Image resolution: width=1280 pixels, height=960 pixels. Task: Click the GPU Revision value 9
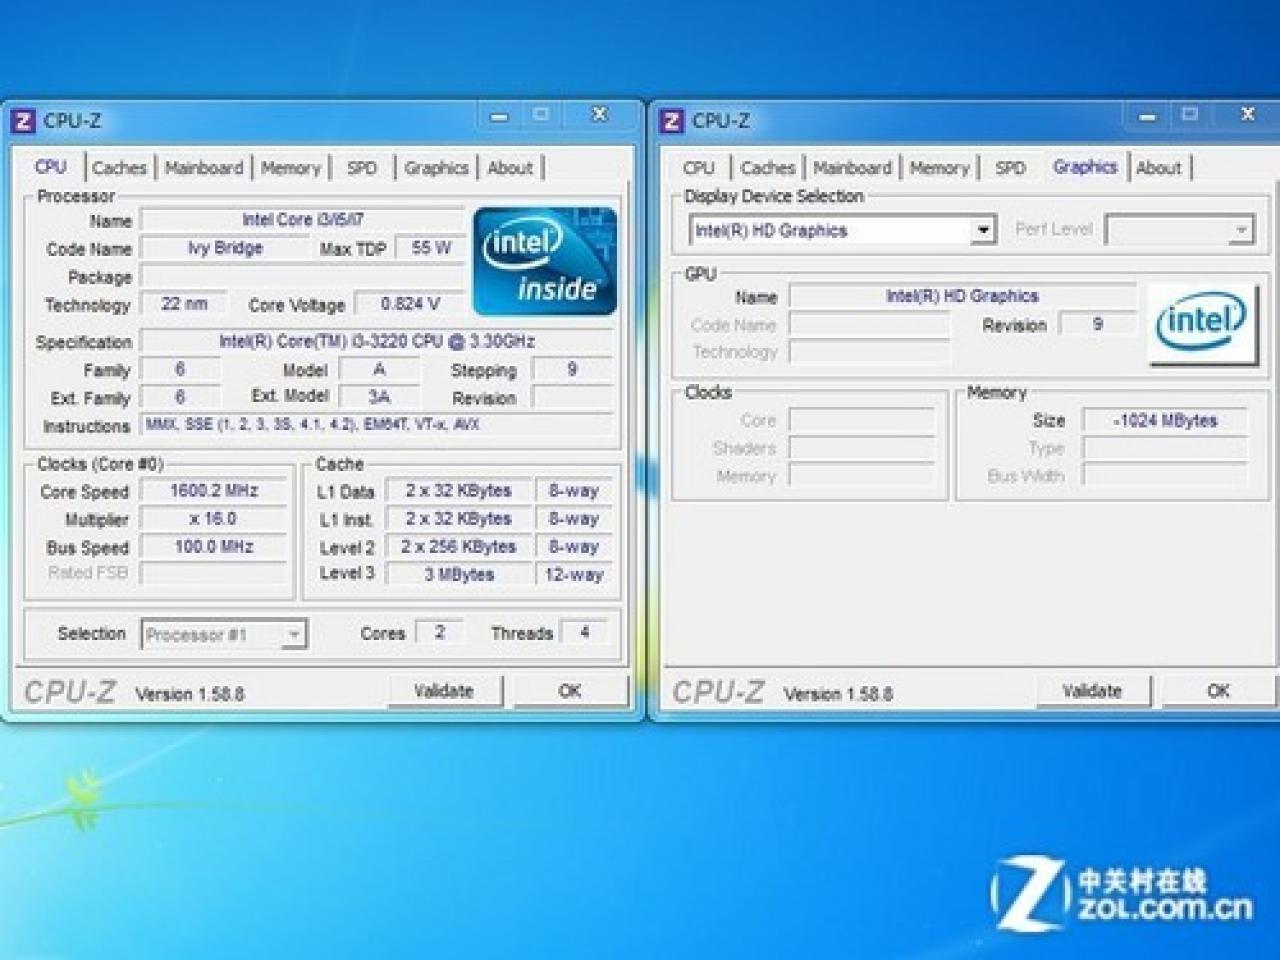point(1098,324)
